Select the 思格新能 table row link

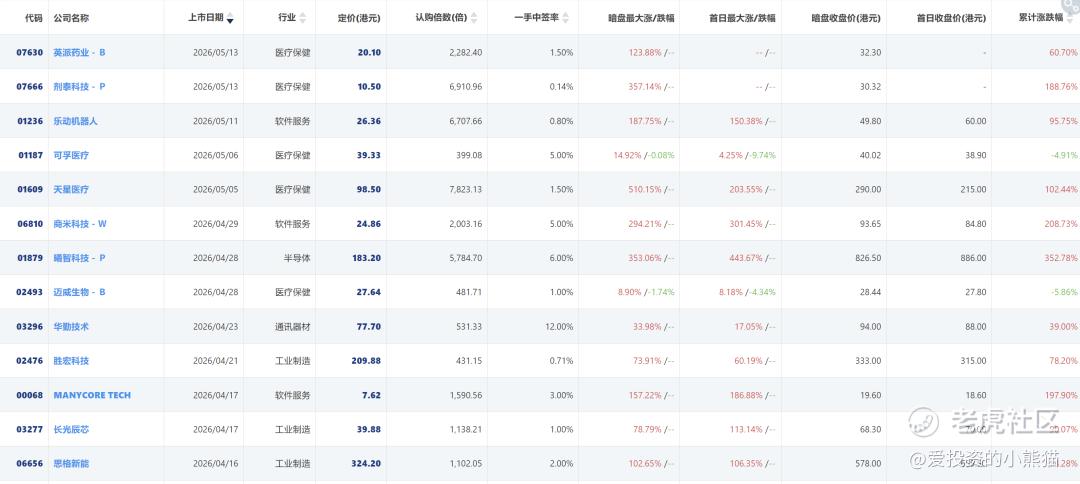71,463
